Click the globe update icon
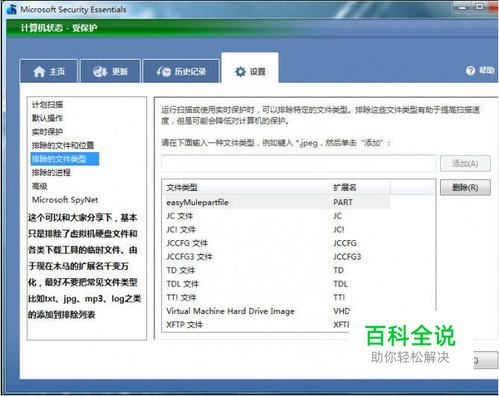Viewport: 499px width, 396px height. (100, 71)
